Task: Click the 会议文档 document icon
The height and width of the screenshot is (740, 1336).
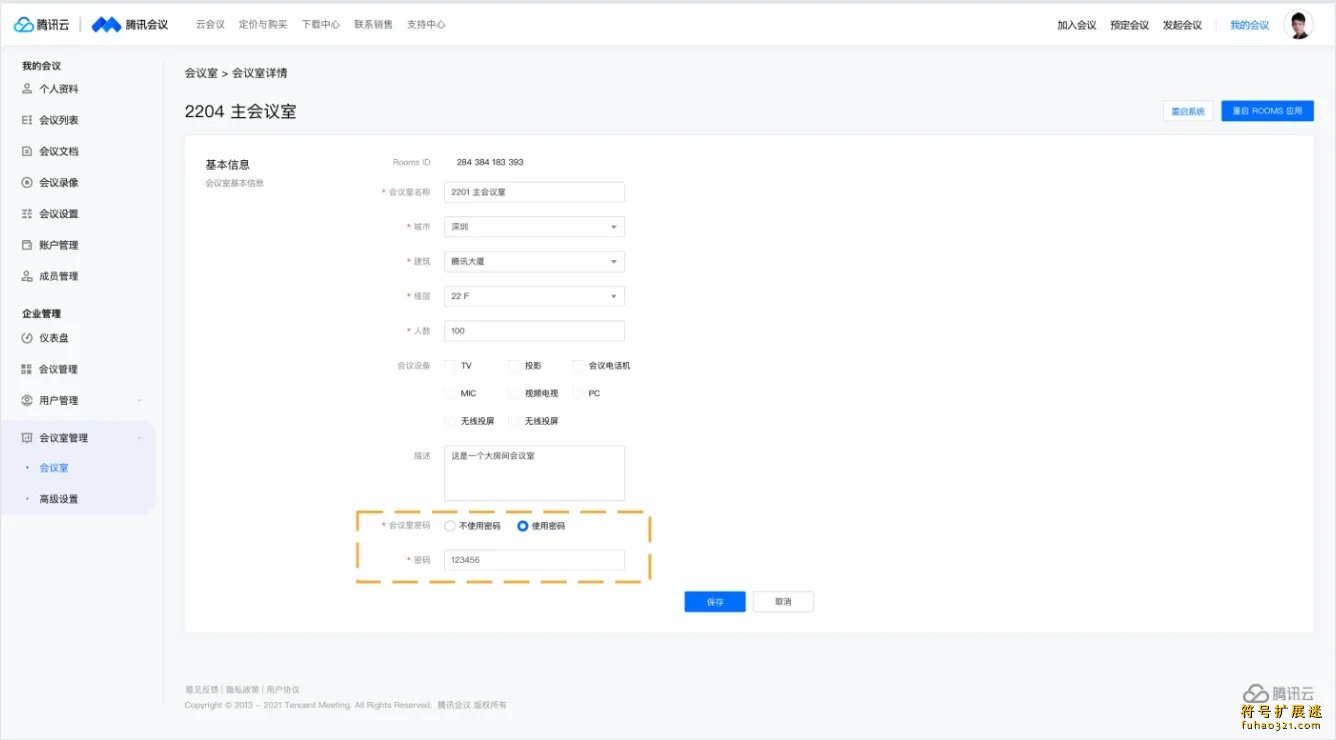Action: pos(27,151)
